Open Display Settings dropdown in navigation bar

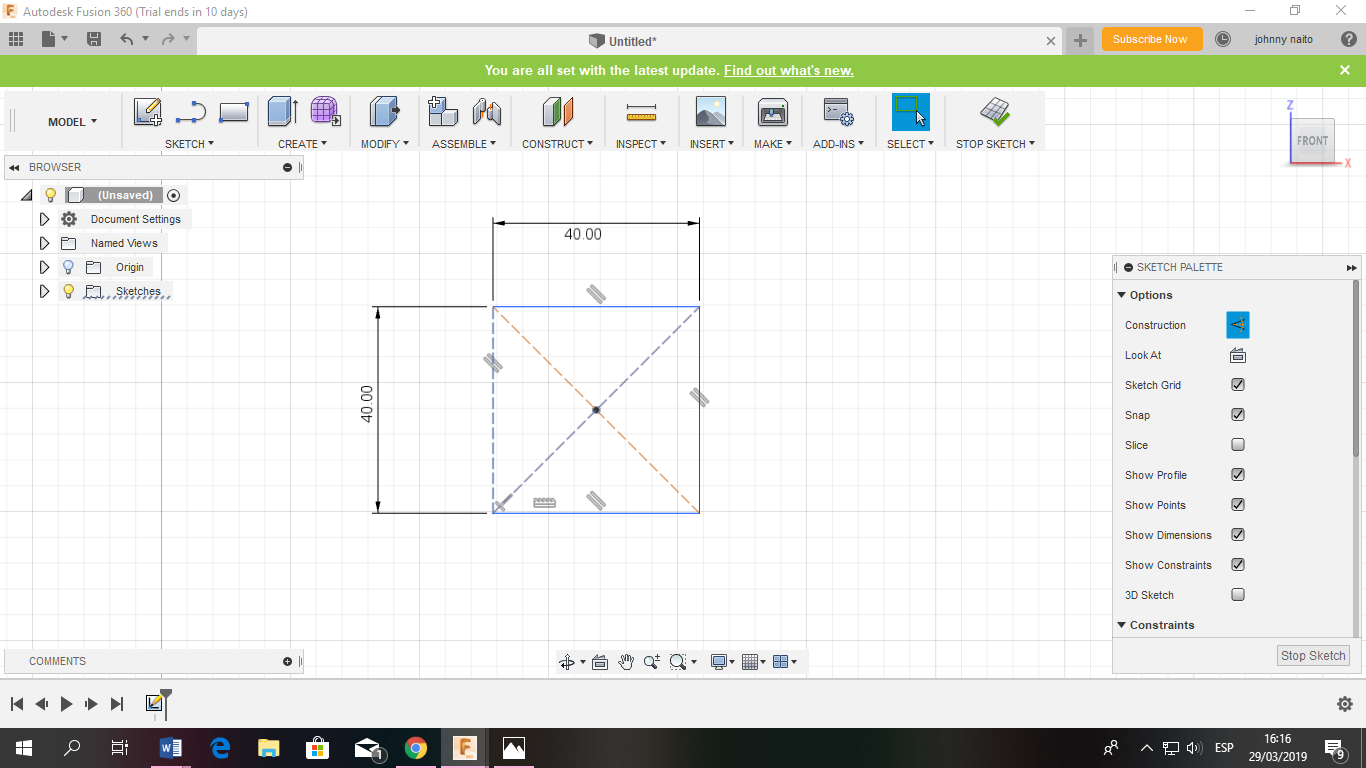click(x=722, y=661)
